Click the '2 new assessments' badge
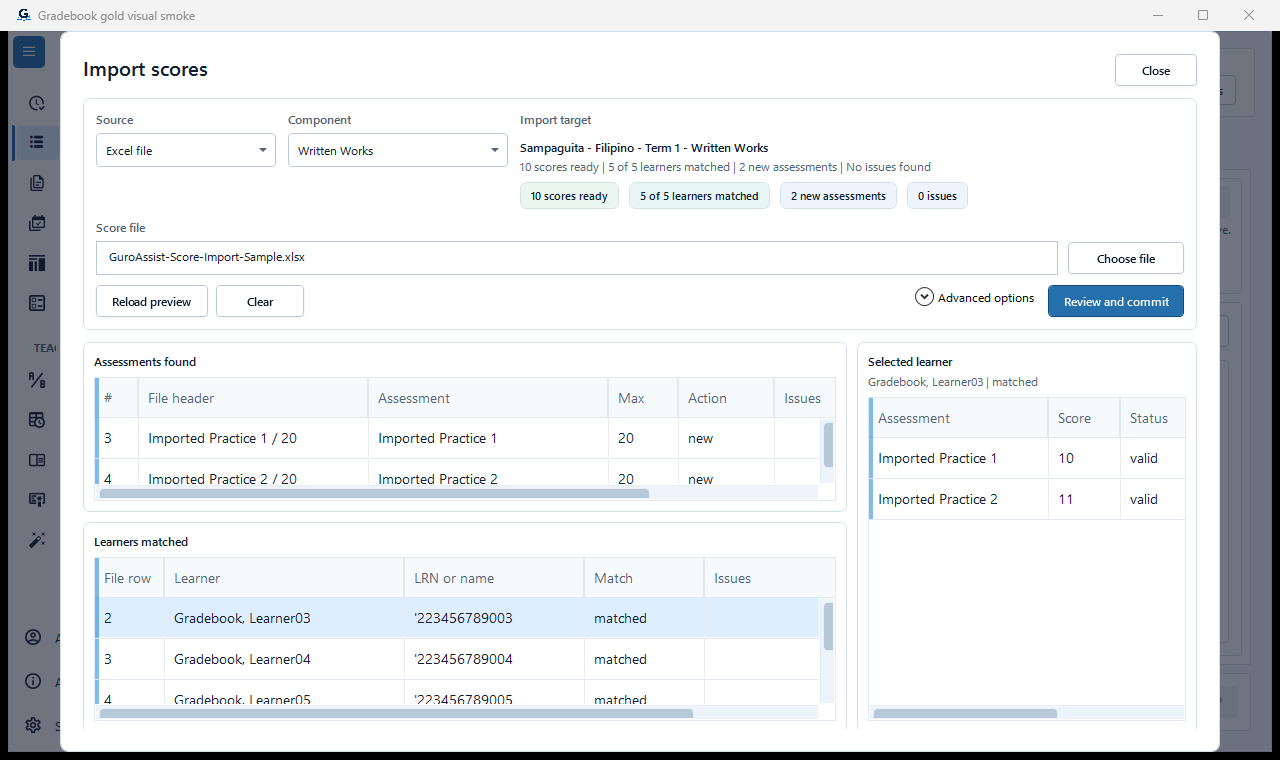Image resolution: width=1280 pixels, height=760 pixels. click(838, 196)
